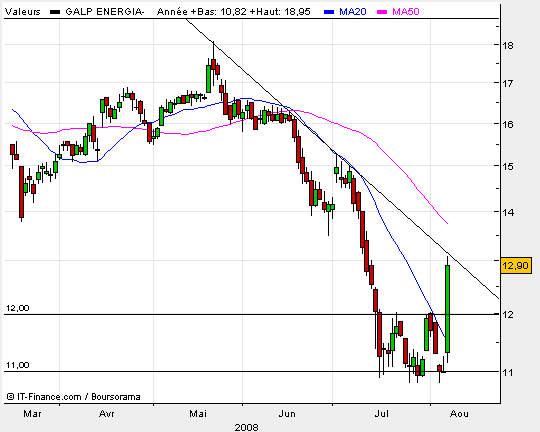Screen dimensions: 540x432
Task: Click the Jun month axis label
Action: click(x=287, y=413)
